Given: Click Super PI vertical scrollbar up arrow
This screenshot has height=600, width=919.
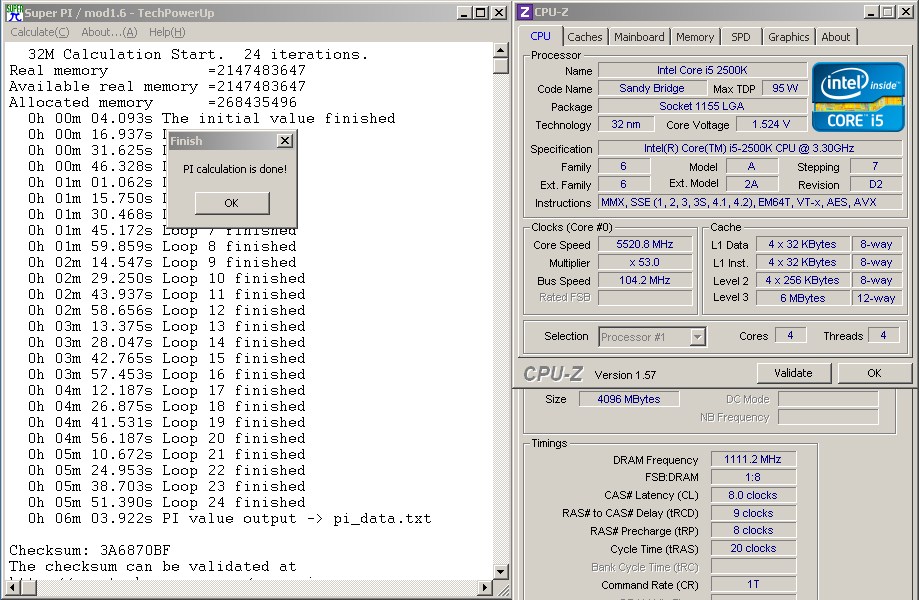Looking at the screenshot, I should 501,50.
